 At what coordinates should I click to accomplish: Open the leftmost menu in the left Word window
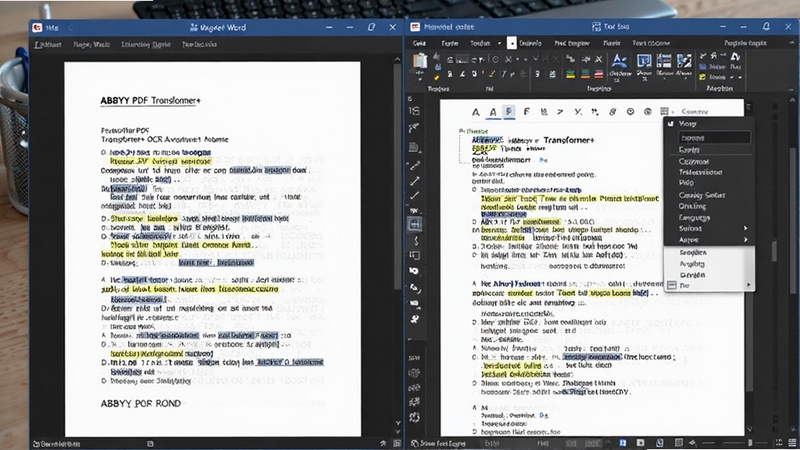point(48,44)
